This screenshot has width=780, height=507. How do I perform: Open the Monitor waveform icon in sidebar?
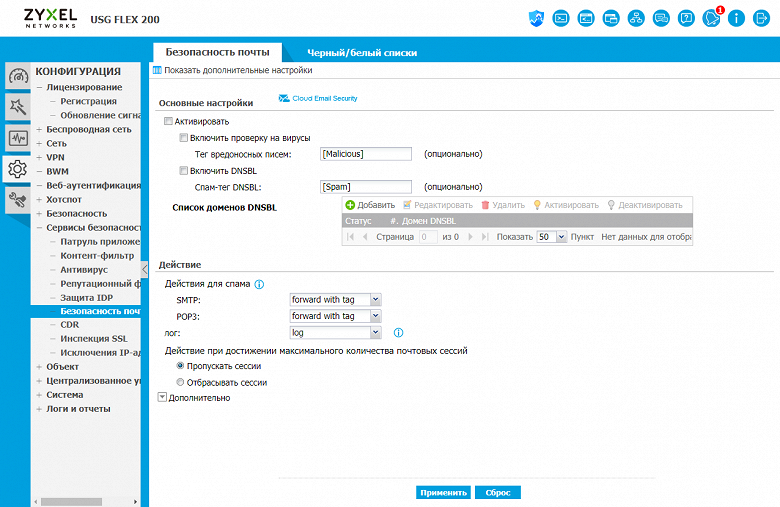pos(18,138)
